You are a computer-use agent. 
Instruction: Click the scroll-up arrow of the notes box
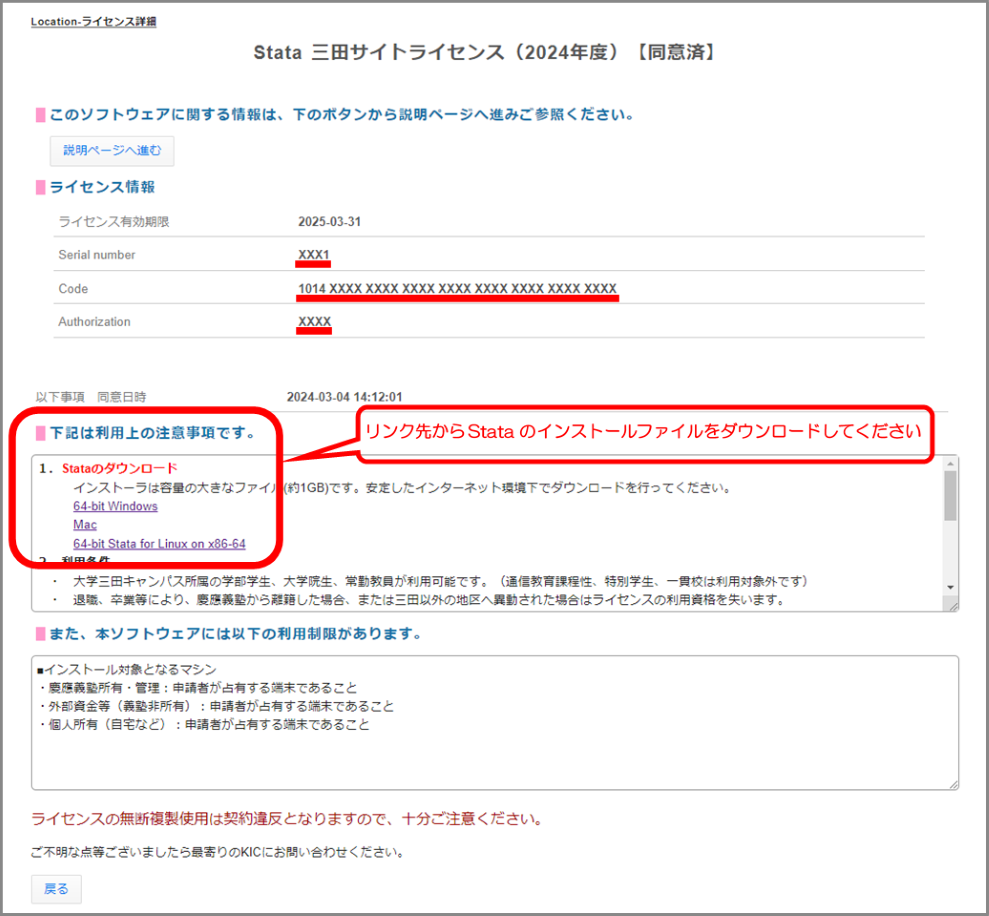pyautogui.click(x=951, y=464)
